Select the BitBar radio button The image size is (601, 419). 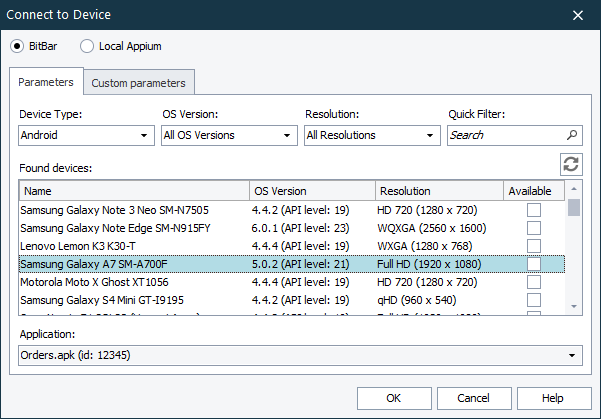click(x=18, y=46)
